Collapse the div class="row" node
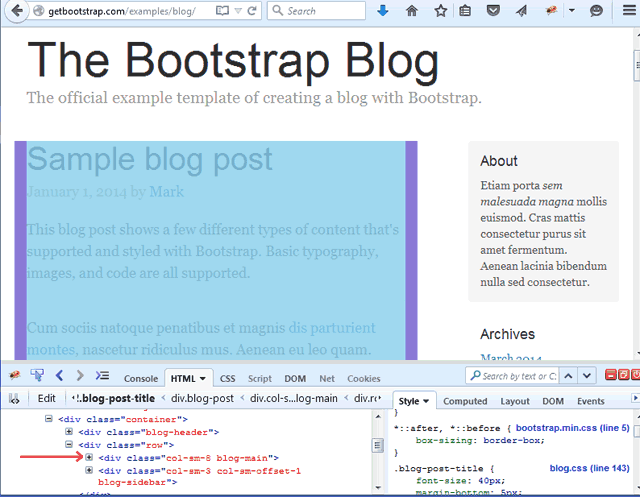 (69, 445)
